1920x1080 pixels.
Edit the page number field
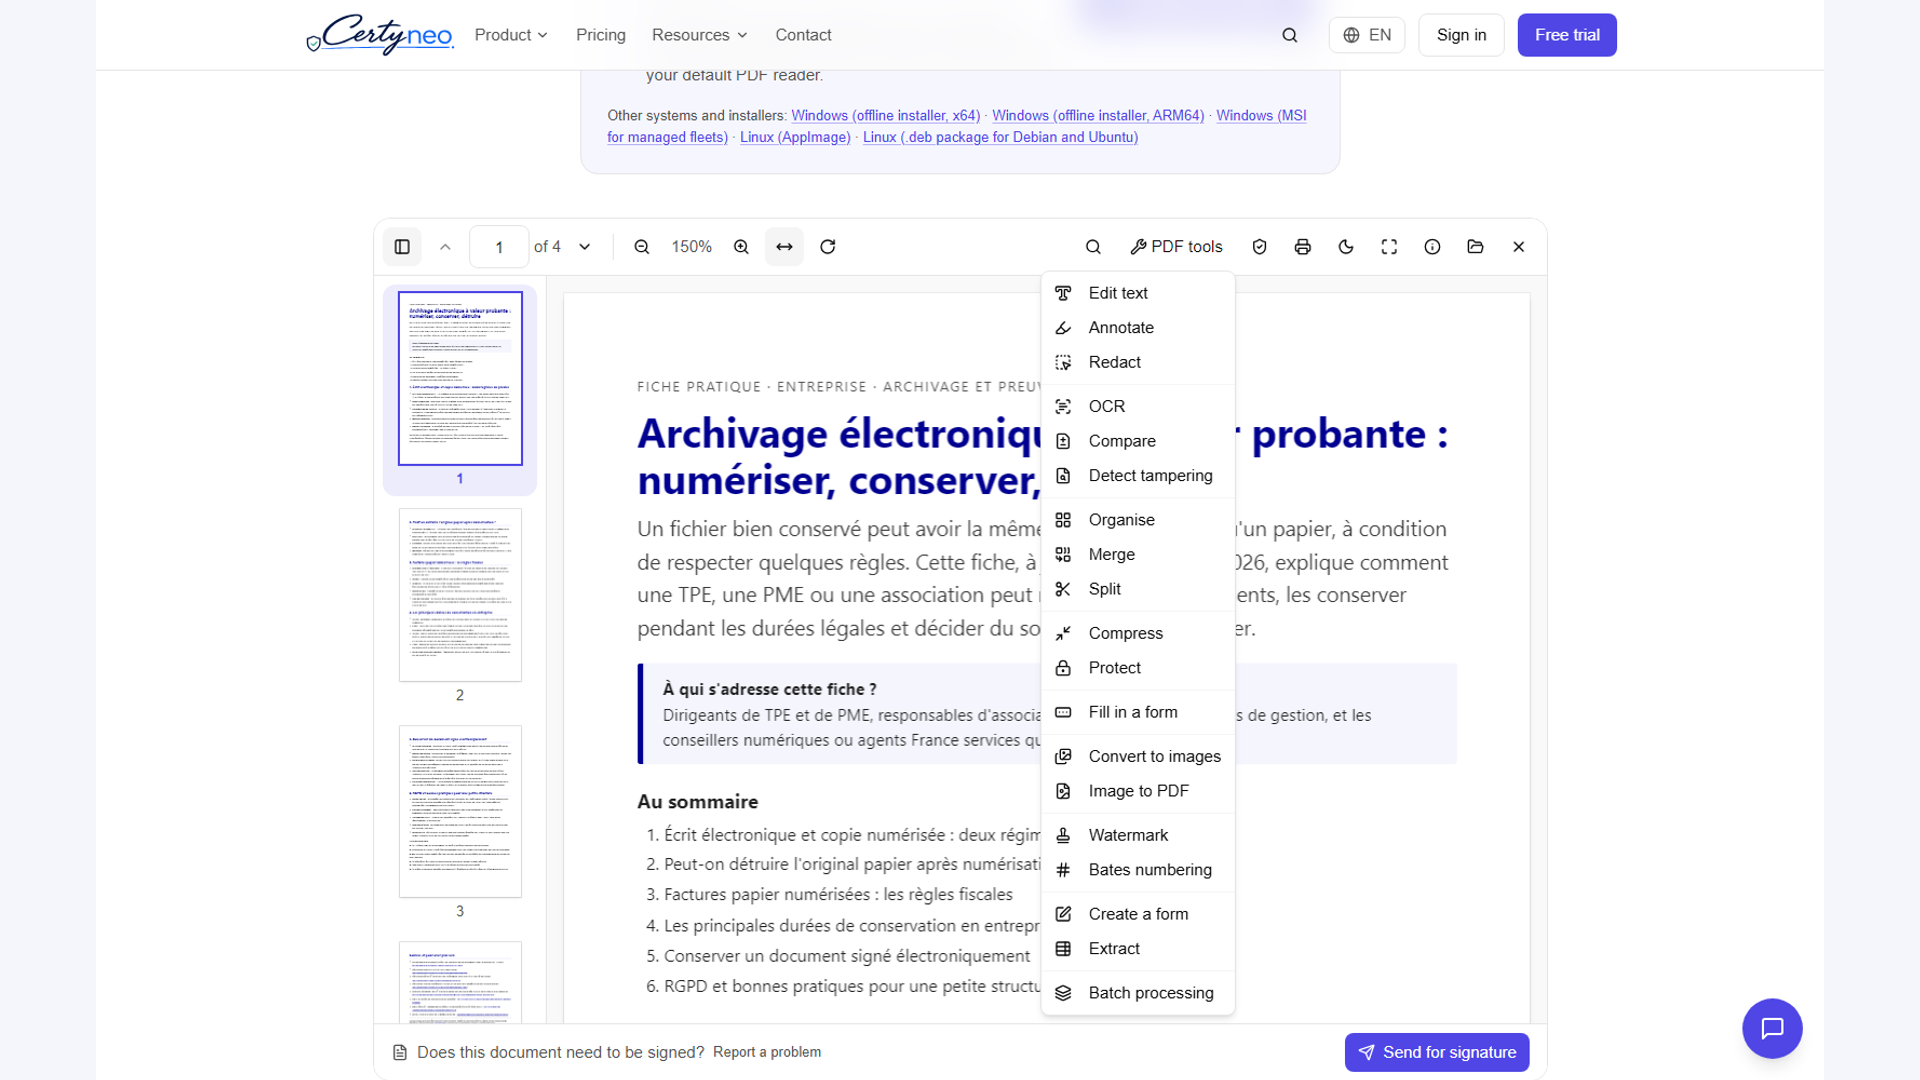(499, 247)
